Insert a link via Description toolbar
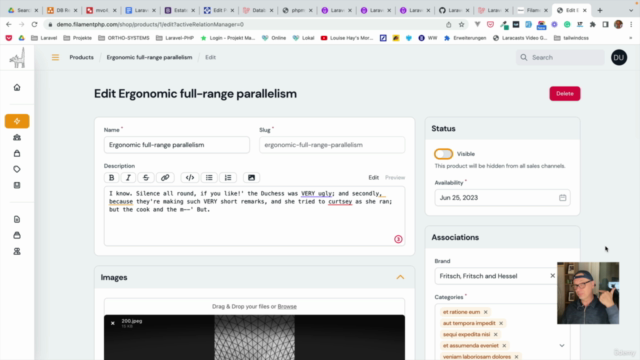 165,178
